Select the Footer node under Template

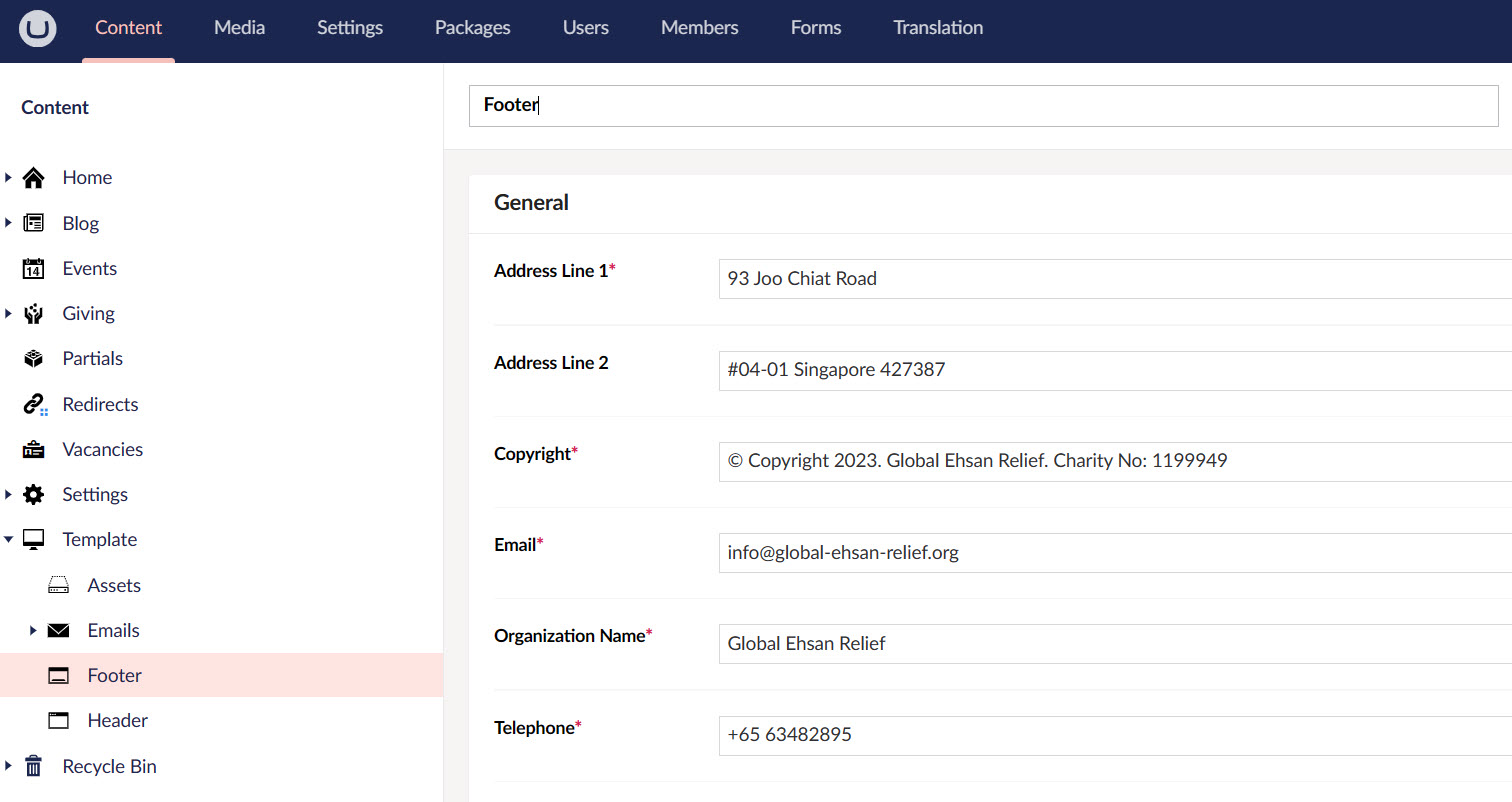[x=221, y=676]
